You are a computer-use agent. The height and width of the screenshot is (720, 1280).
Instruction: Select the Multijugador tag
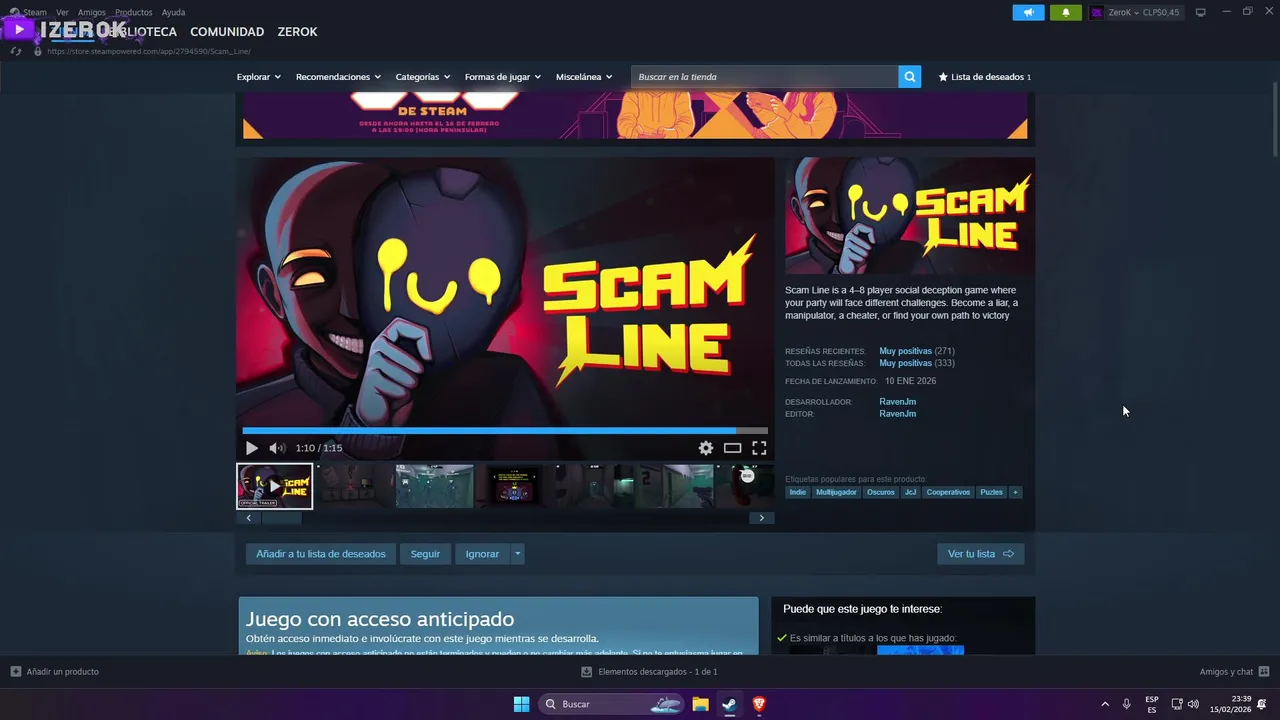[836, 492]
